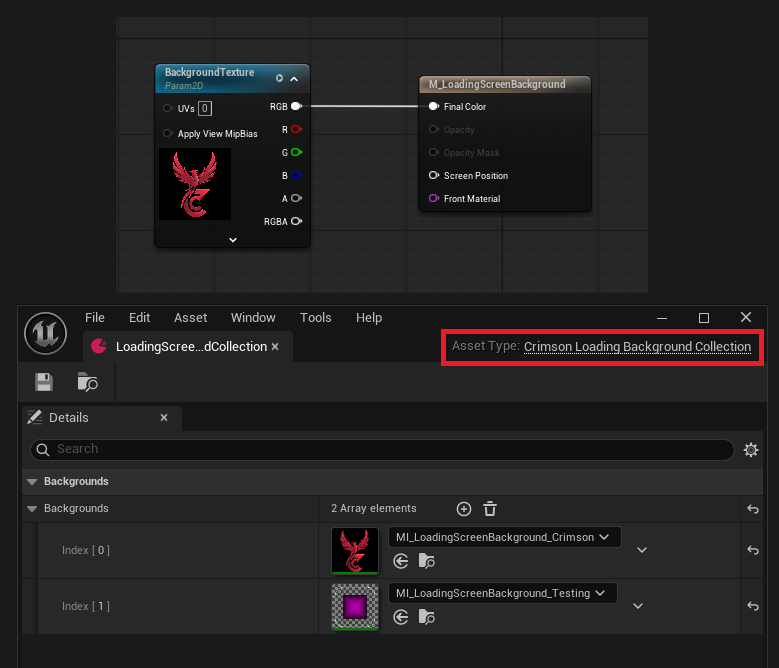Screen dimensions: 779x668
Task: Save the asset with floppy disk icon
Action: tap(44, 382)
